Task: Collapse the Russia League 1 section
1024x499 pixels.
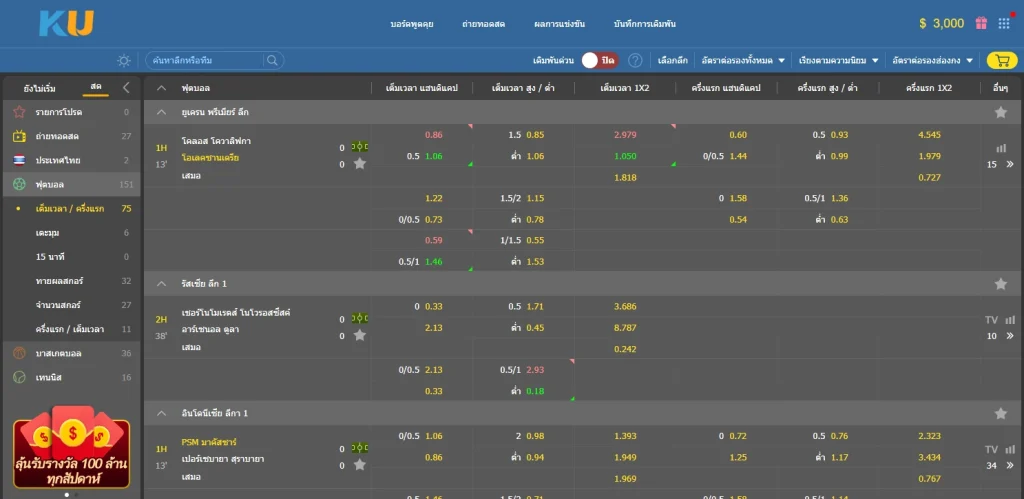Action: (161, 284)
